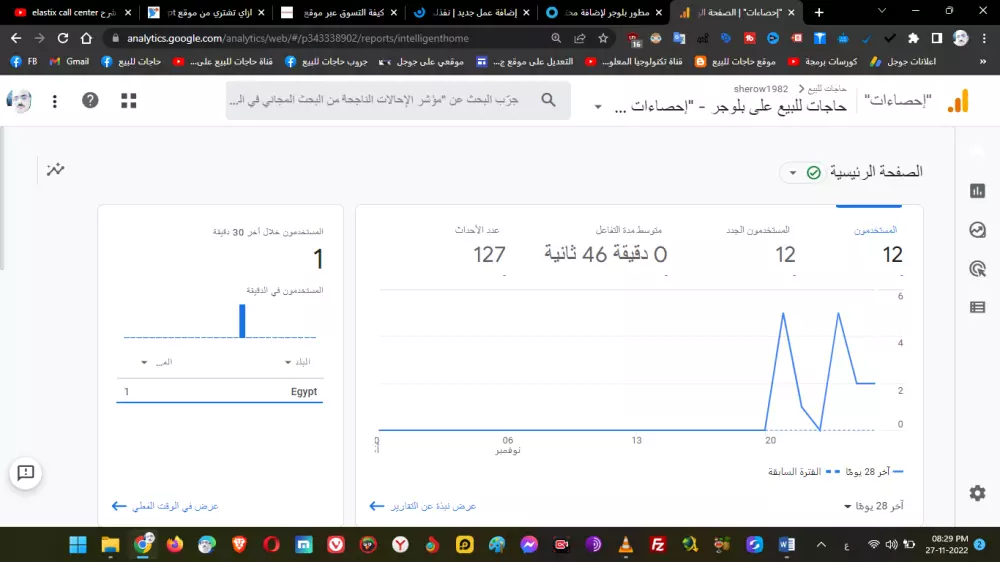Click the search magnifier icon in Analytics
This screenshot has height=562, width=1000.
[x=548, y=100]
